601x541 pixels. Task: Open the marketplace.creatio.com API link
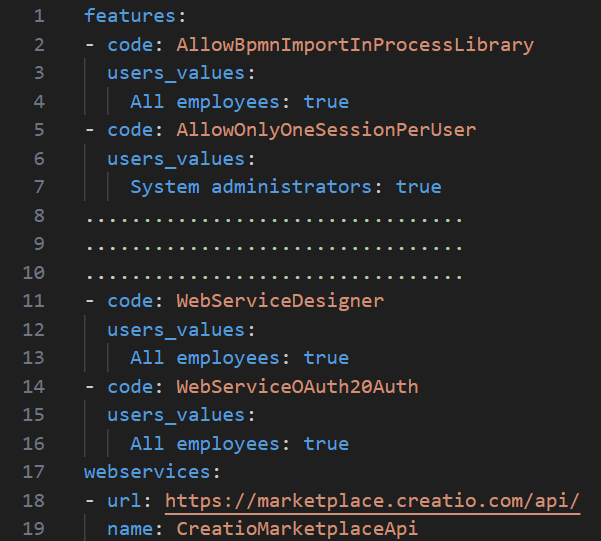[372, 501]
